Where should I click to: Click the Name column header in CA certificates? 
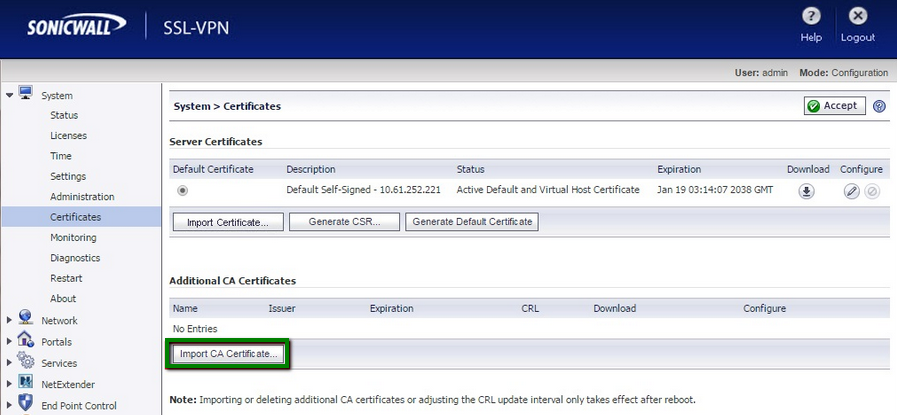pos(185,309)
